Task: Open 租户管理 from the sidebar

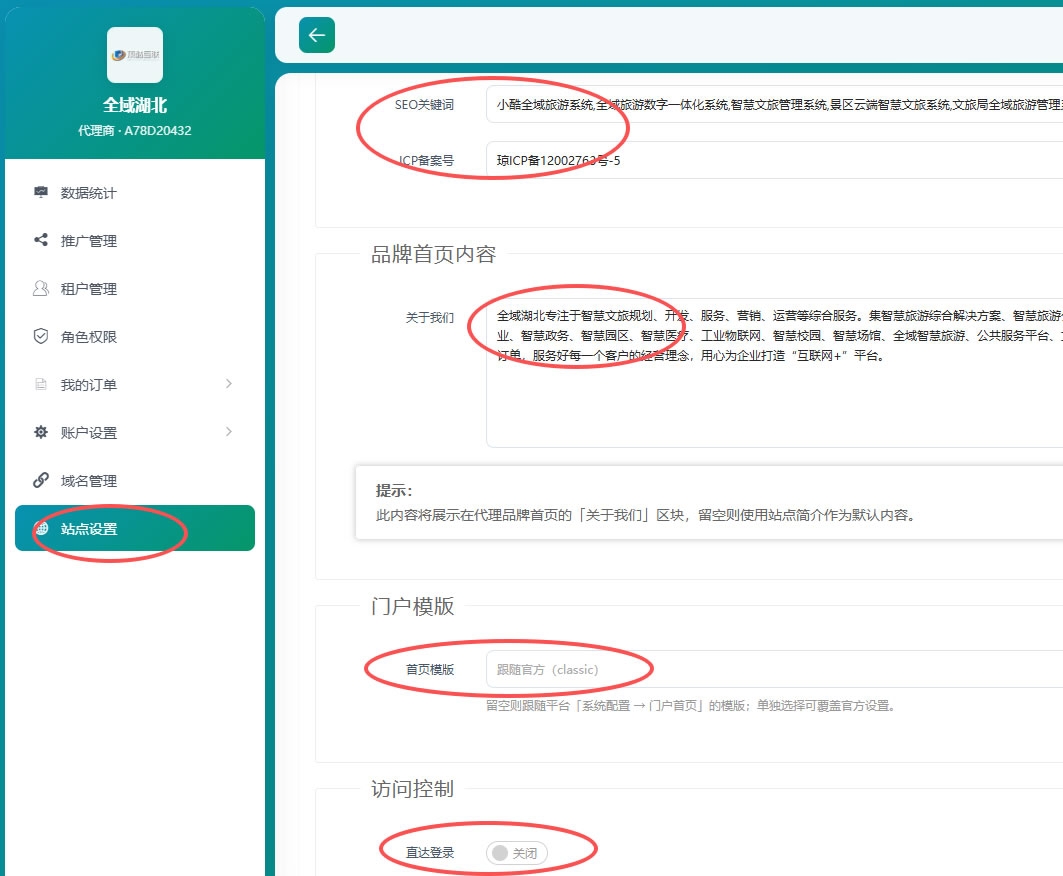Action: (135, 289)
